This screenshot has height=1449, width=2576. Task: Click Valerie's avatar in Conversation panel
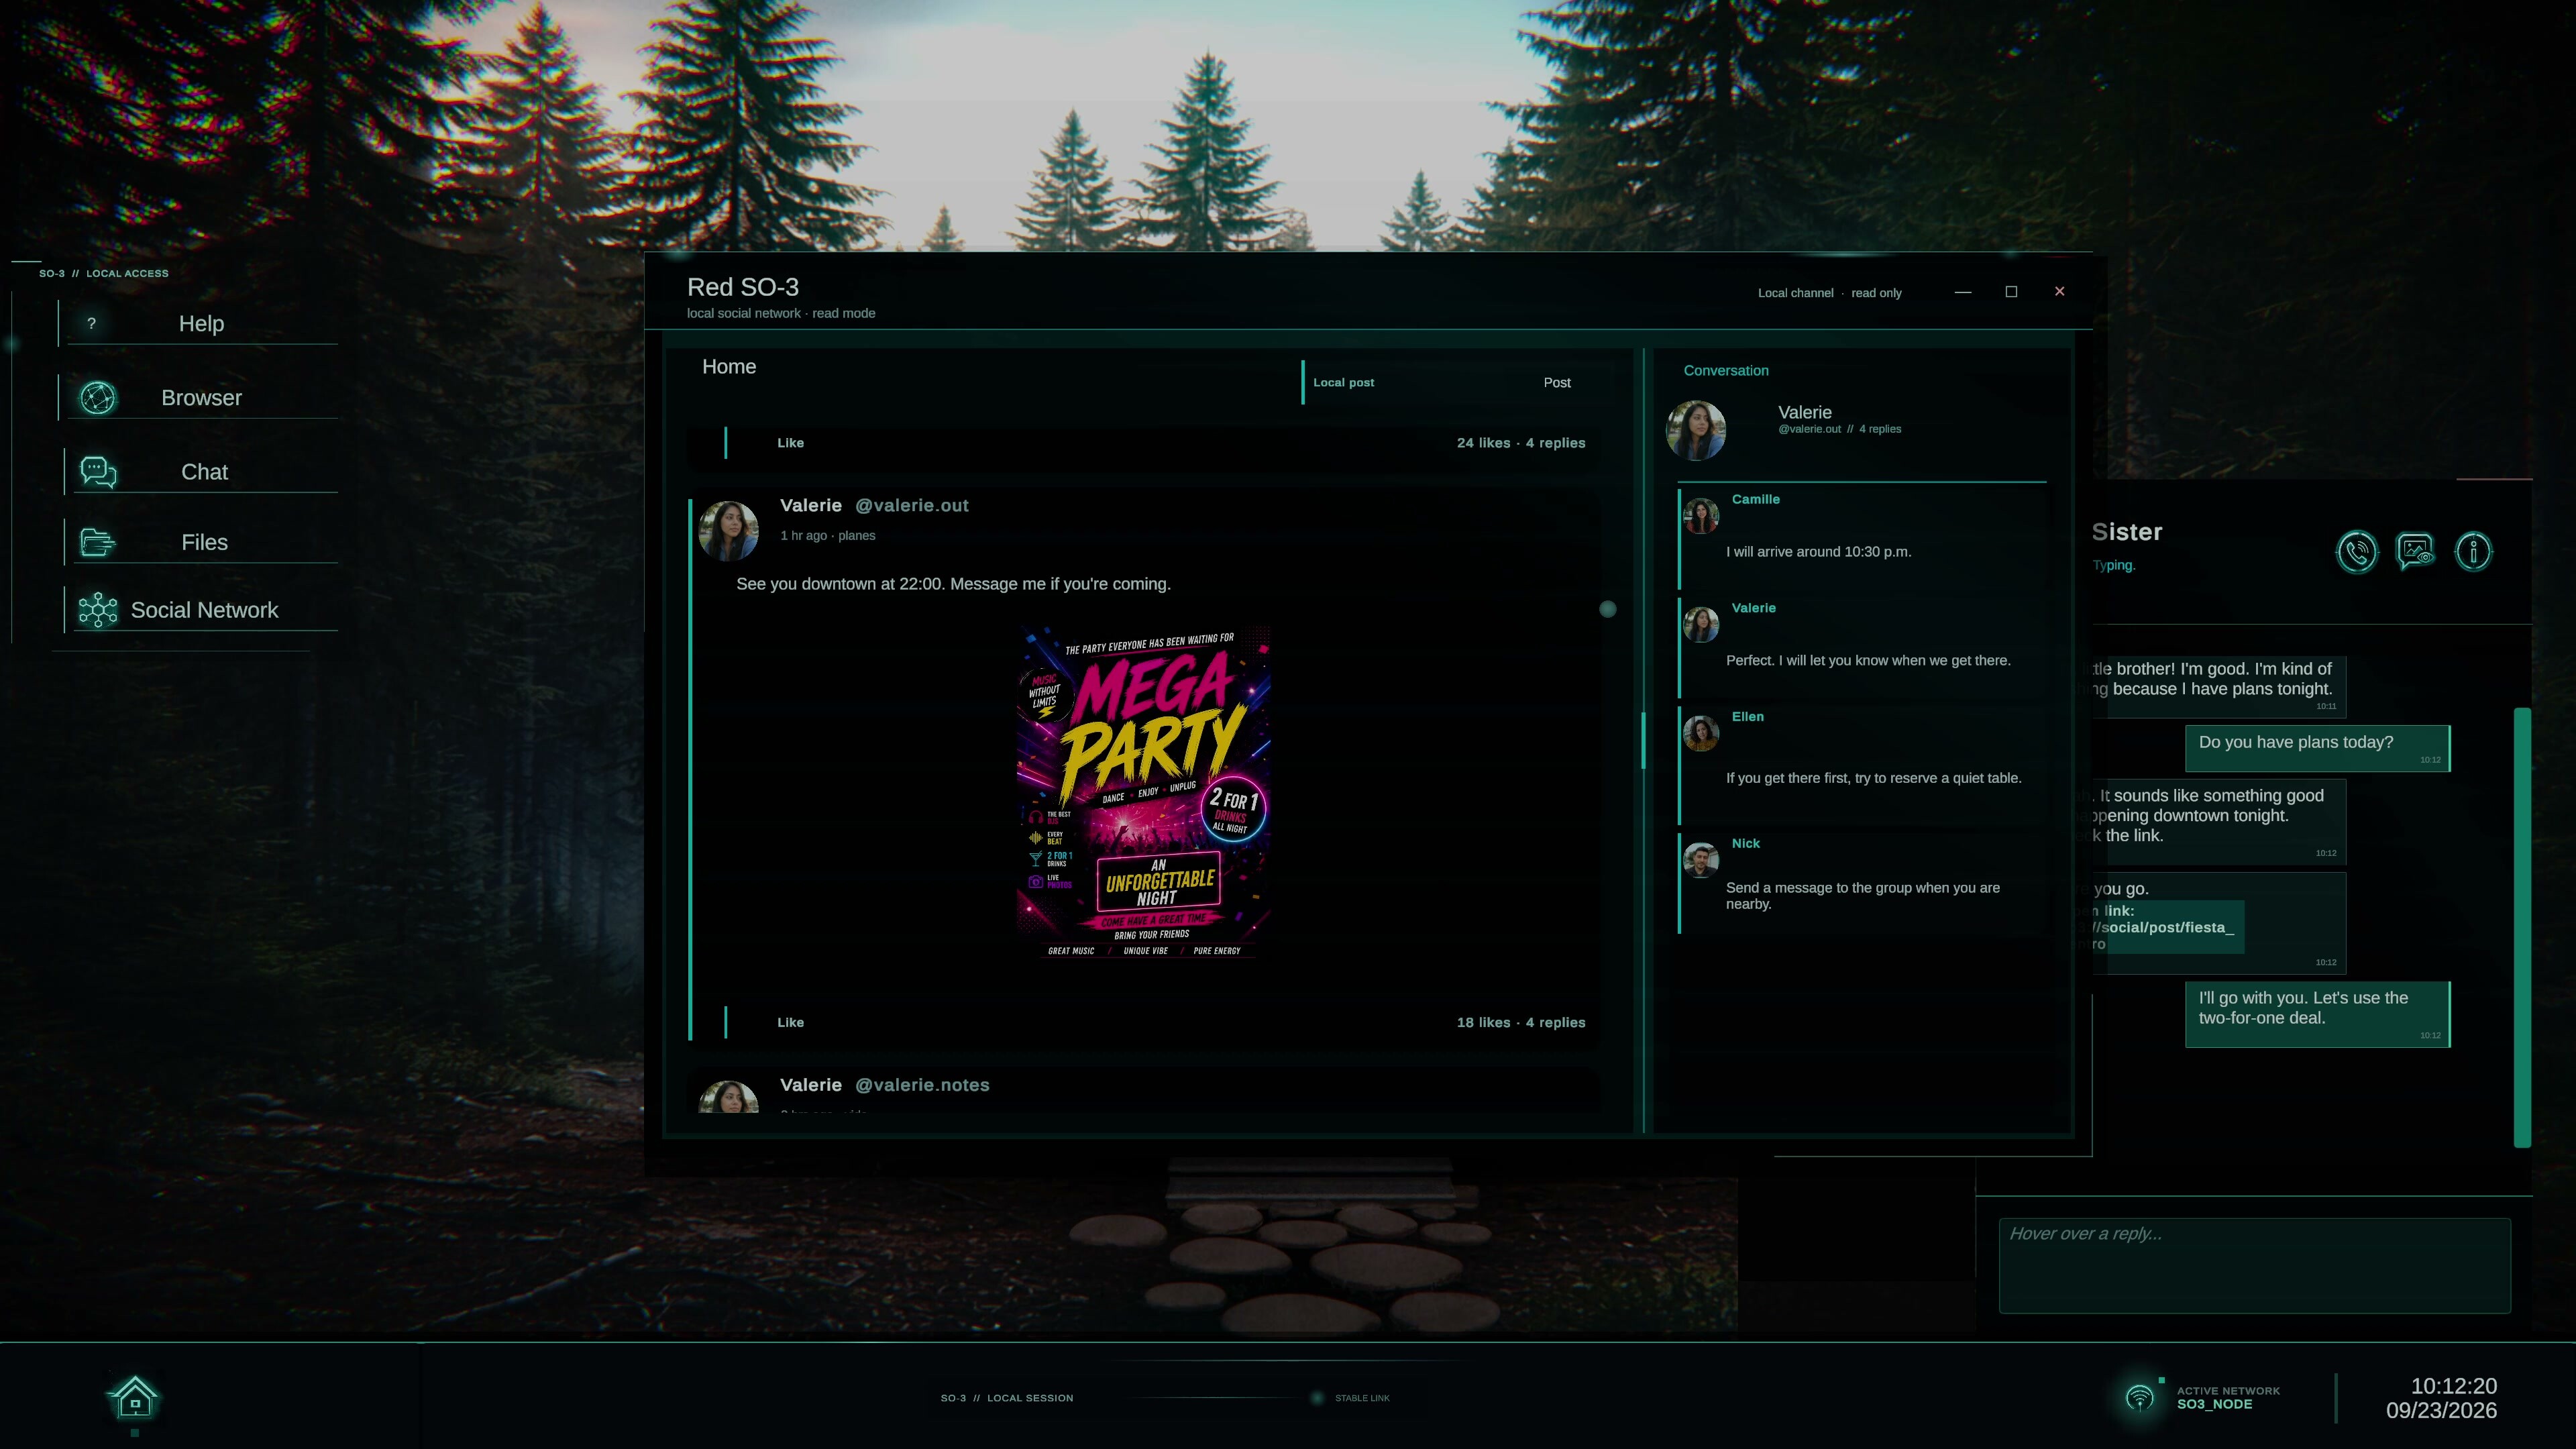[x=1696, y=430]
